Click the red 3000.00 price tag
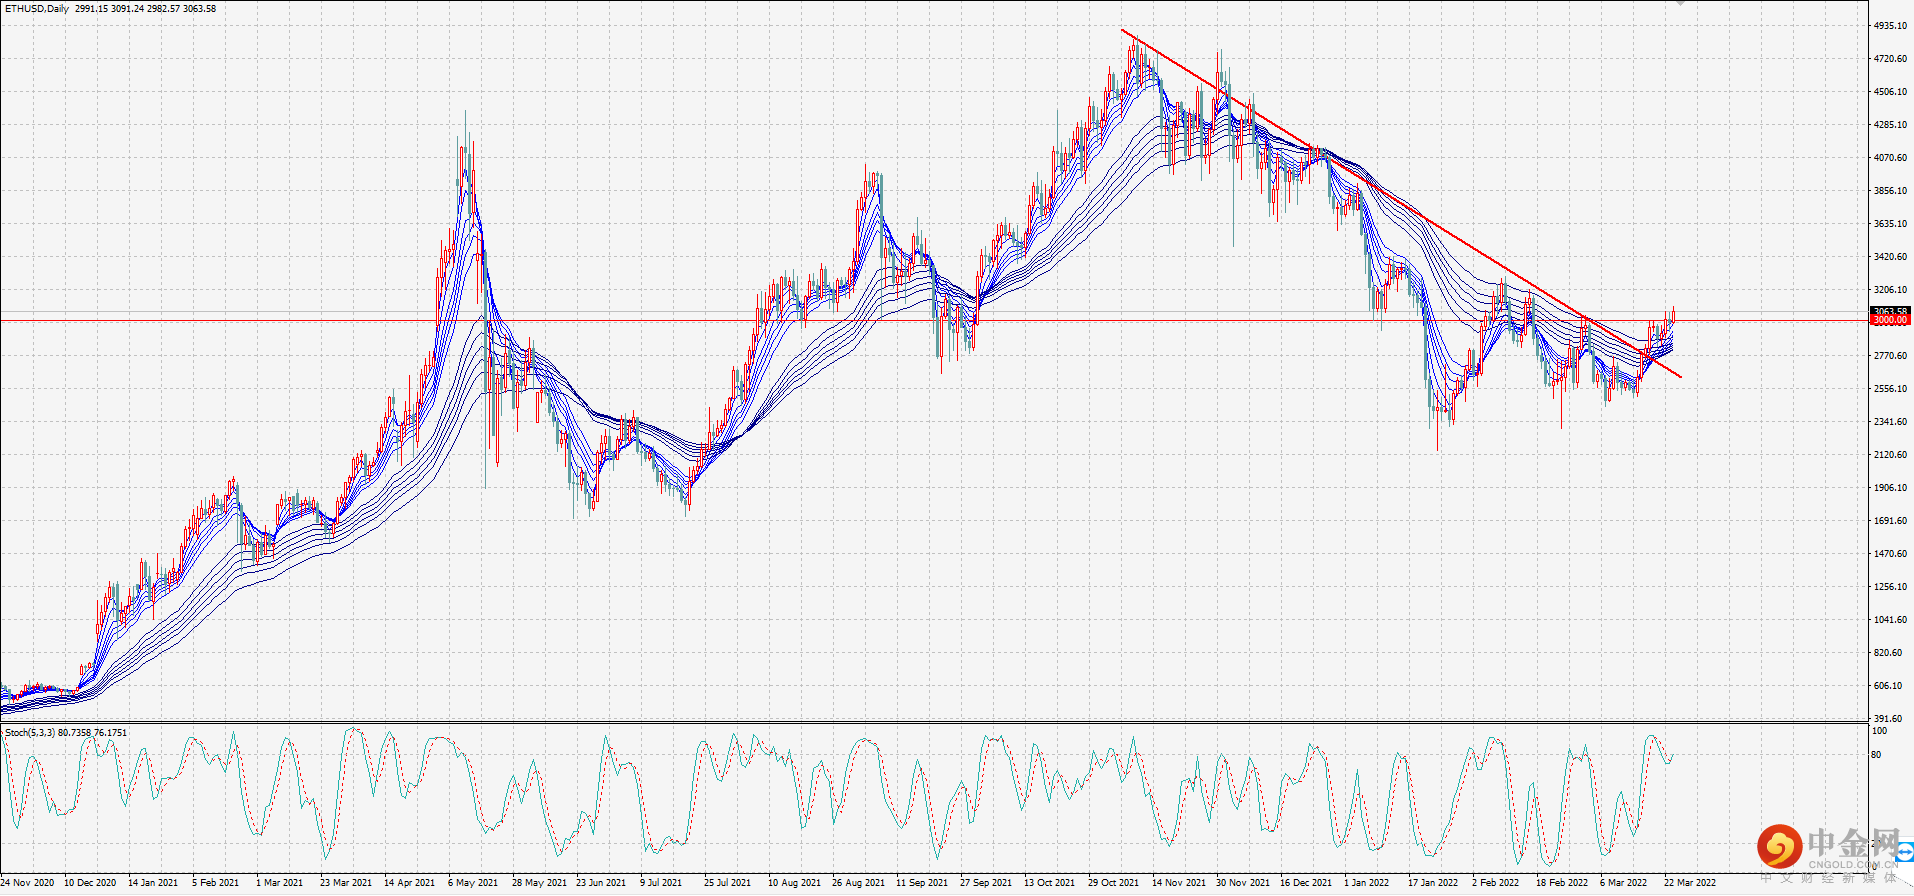This screenshot has height=896, width=1914. (1890, 321)
